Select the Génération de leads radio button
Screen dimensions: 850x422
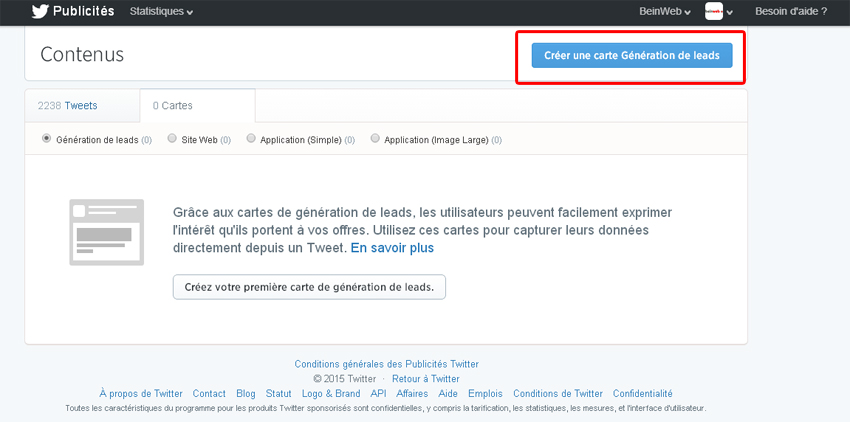coord(47,139)
